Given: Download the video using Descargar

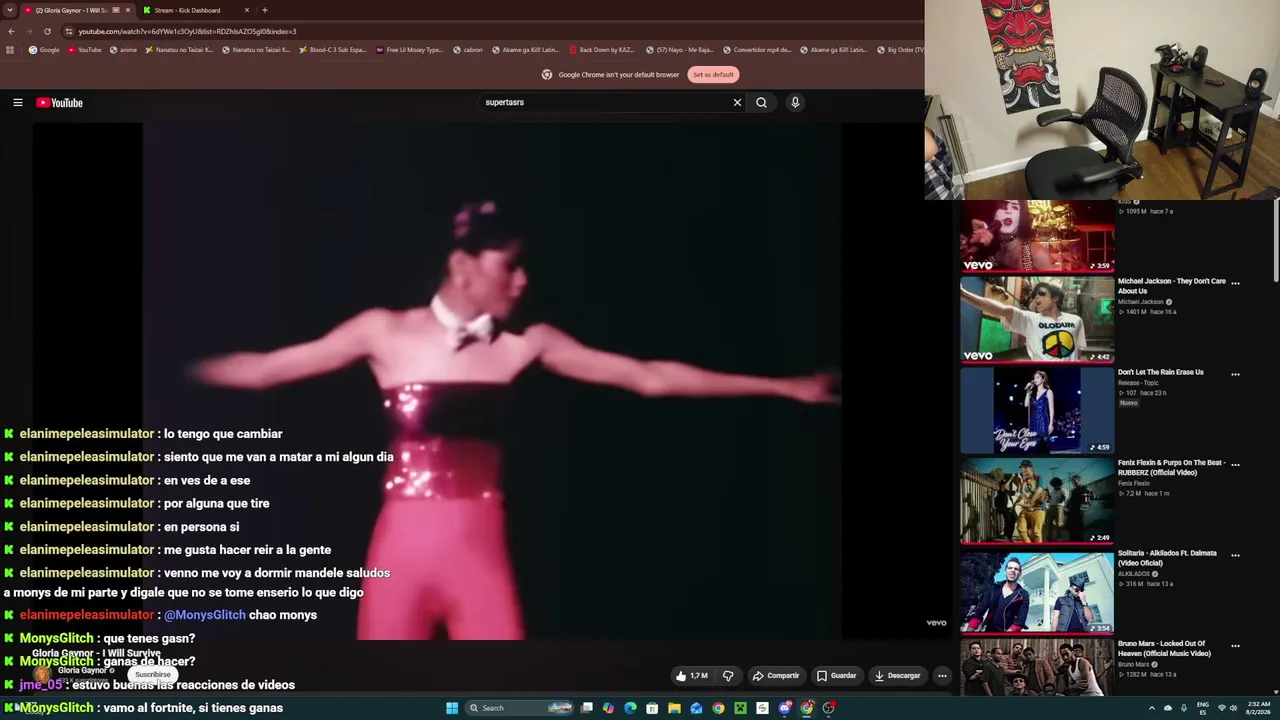Looking at the screenshot, I should coord(897,675).
